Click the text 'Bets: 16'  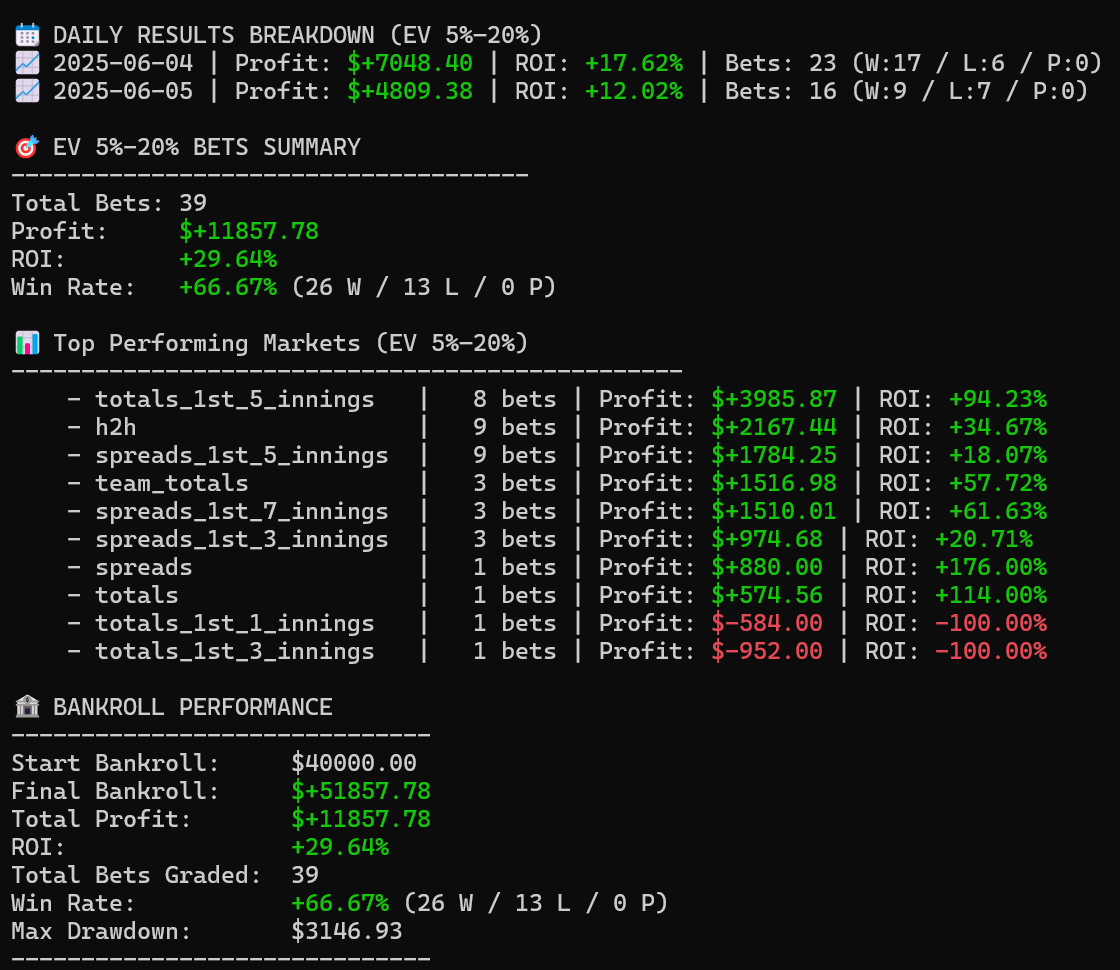click(781, 91)
